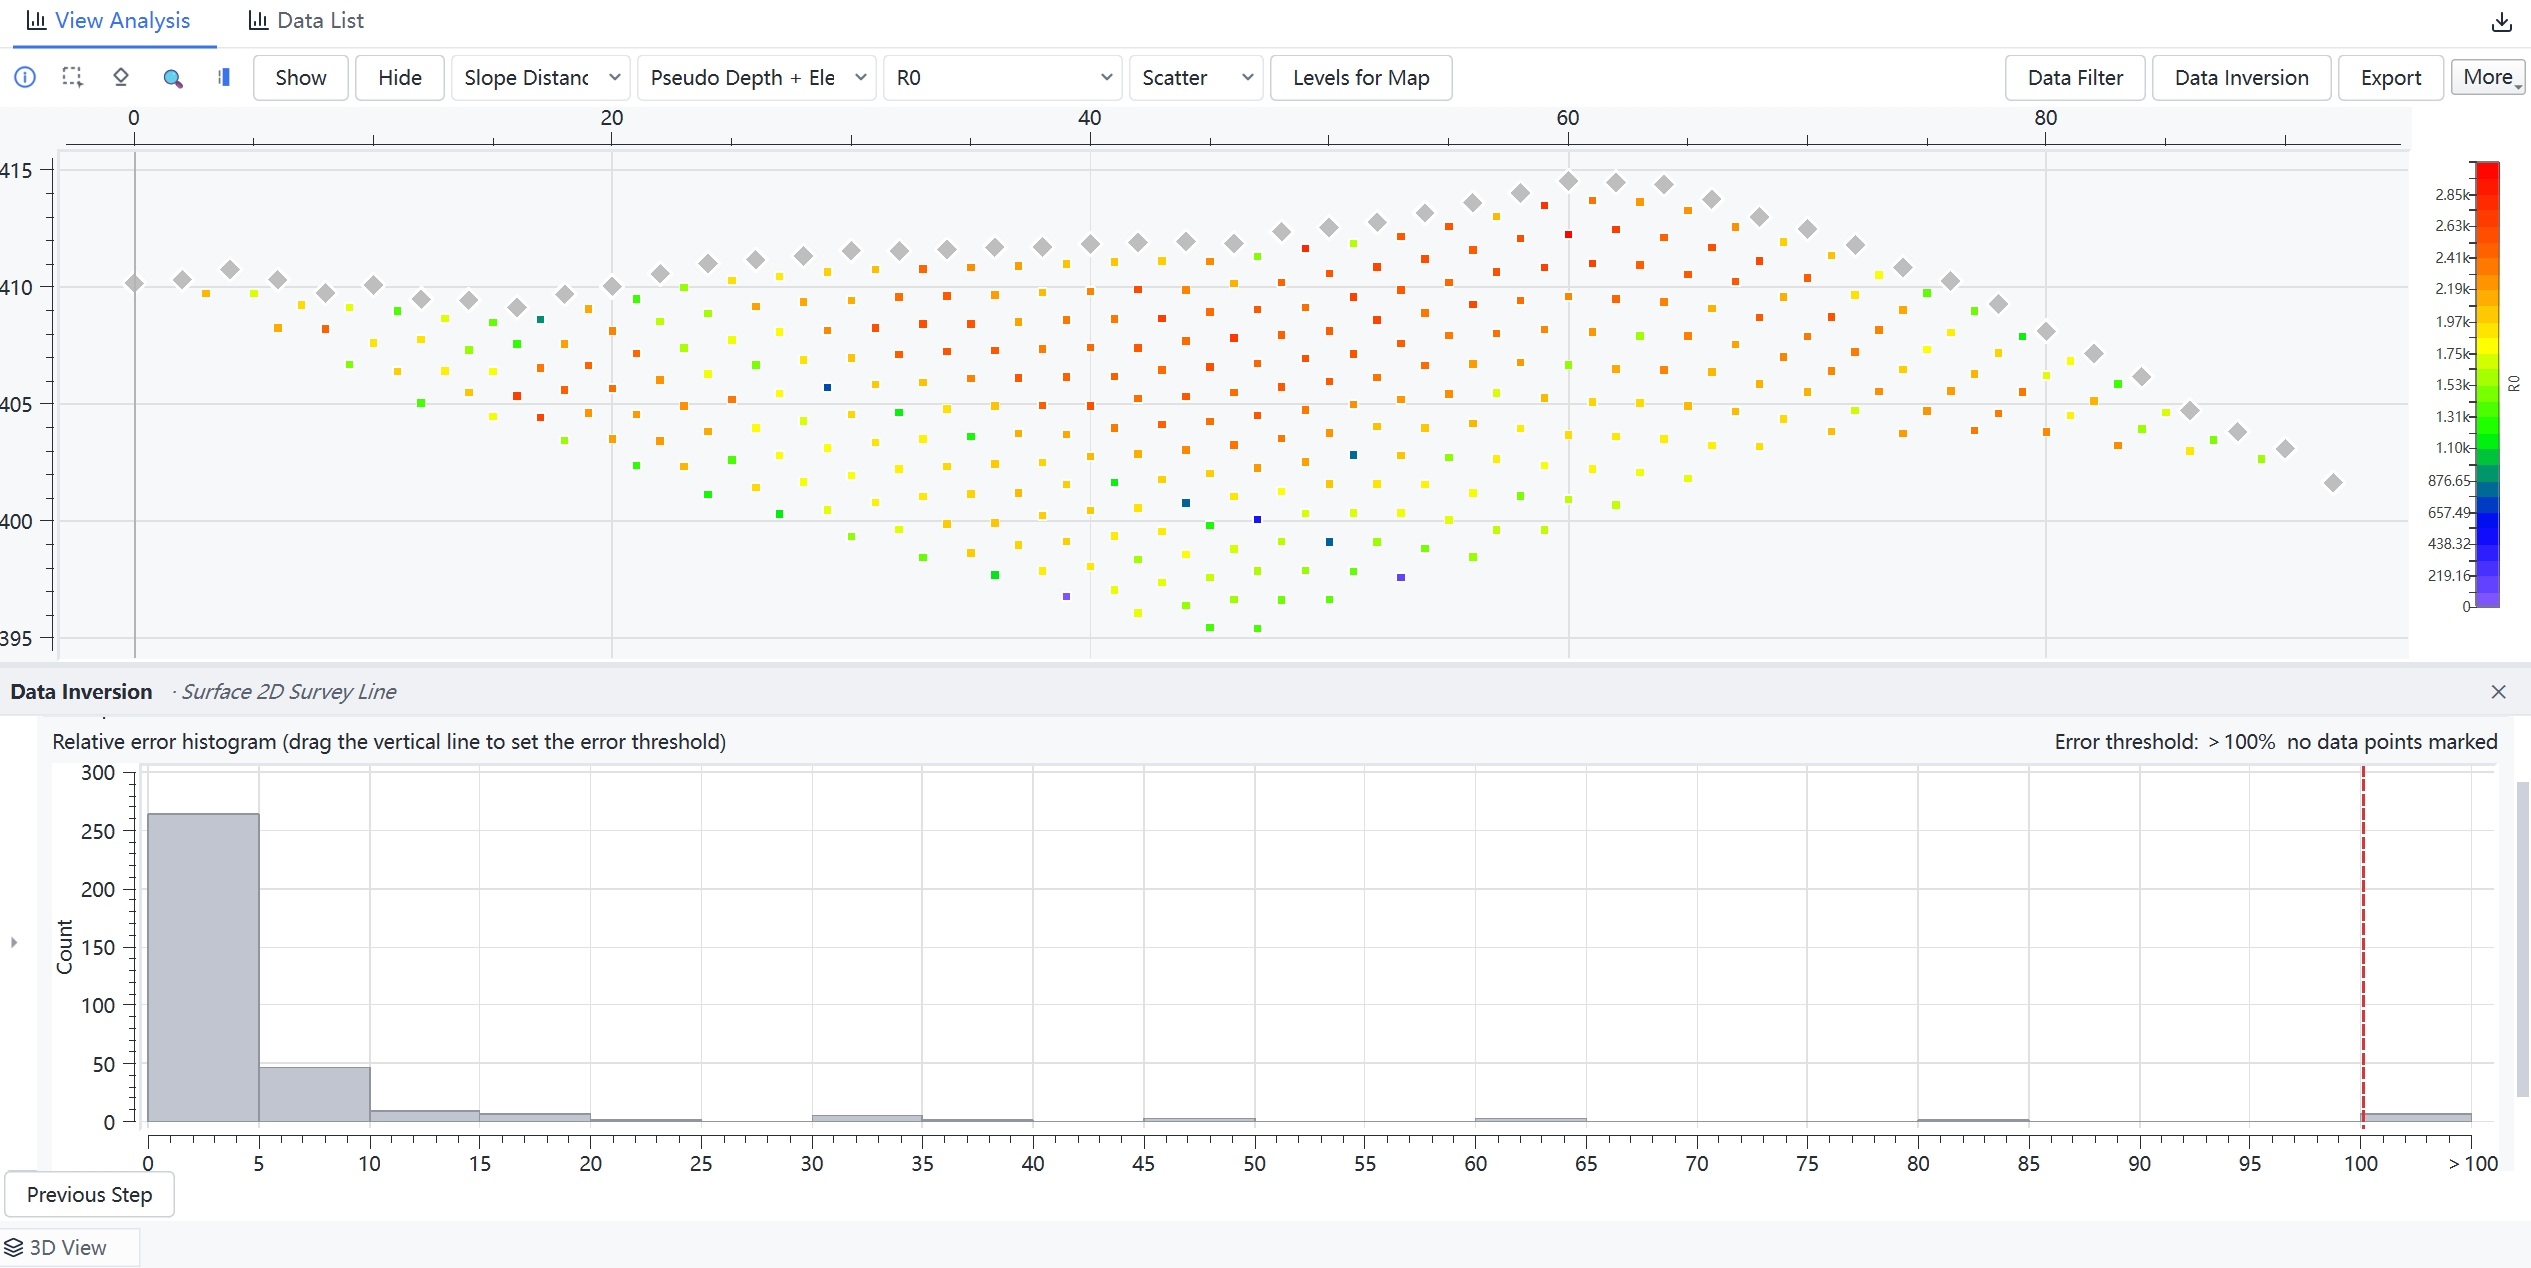The width and height of the screenshot is (2531, 1268).
Task: Click the Data Inversion button
Action: coord(2241,78)
